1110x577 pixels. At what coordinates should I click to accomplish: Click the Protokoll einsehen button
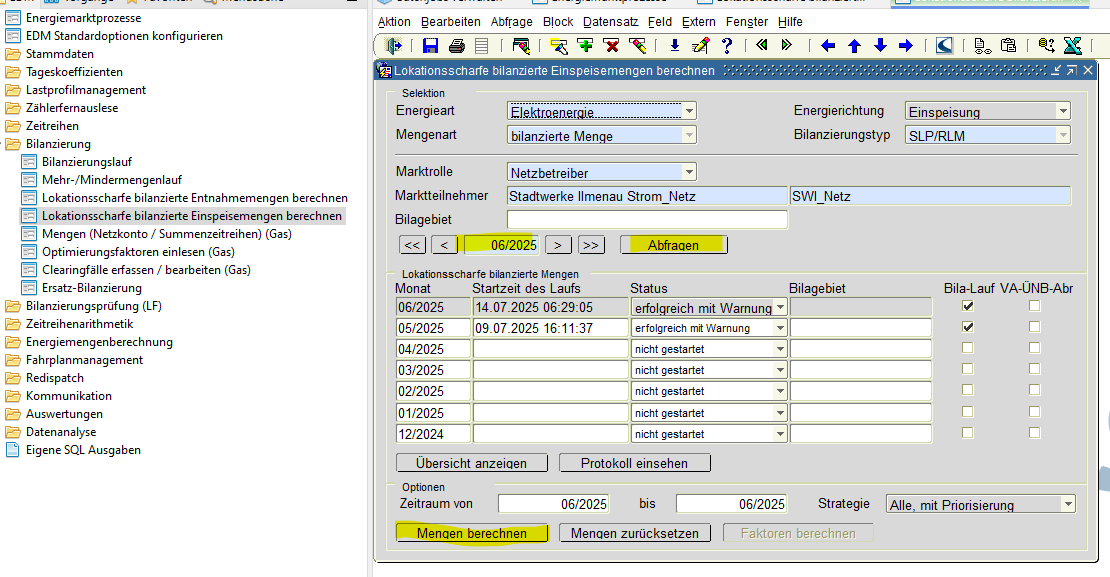pyautogui.click(x=635, y=463)
